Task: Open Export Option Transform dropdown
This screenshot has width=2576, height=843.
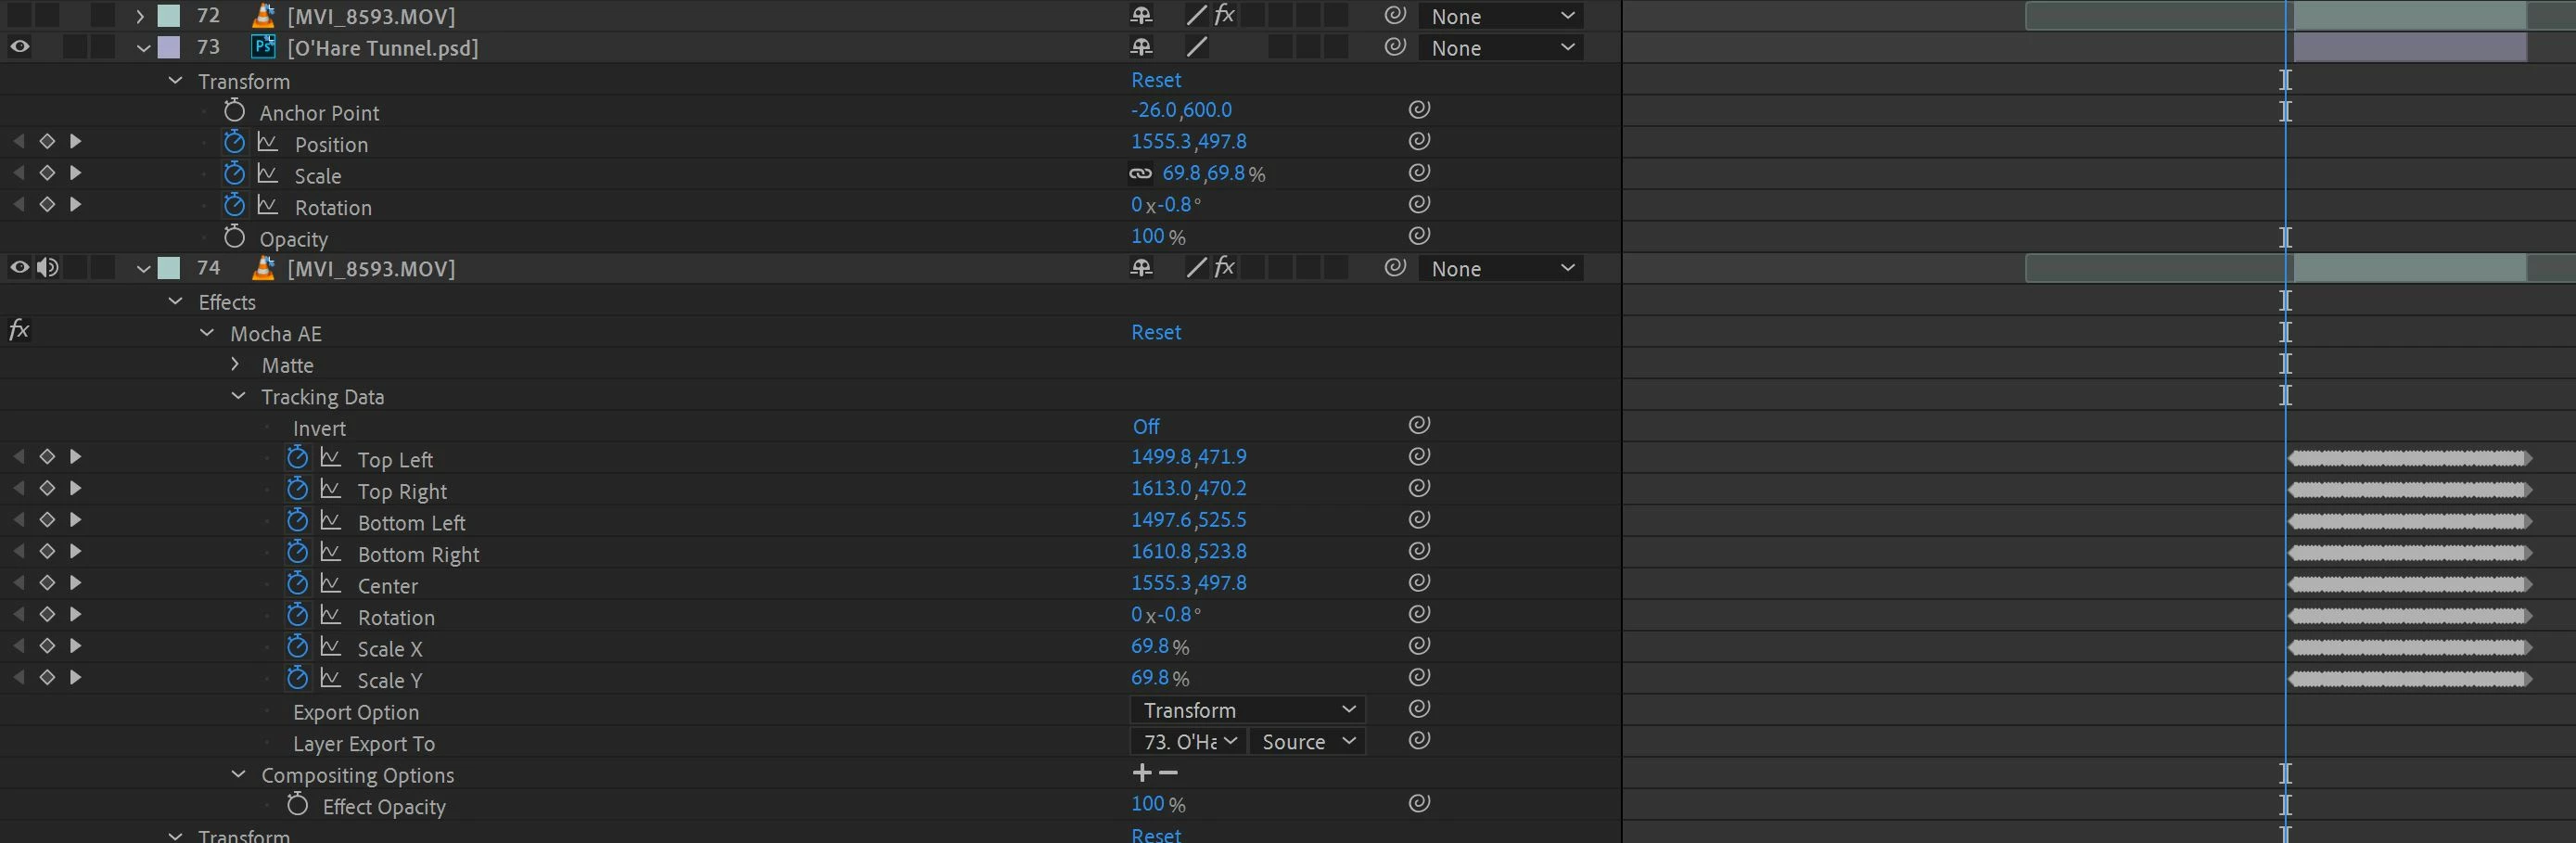Action: (1248, 710)
